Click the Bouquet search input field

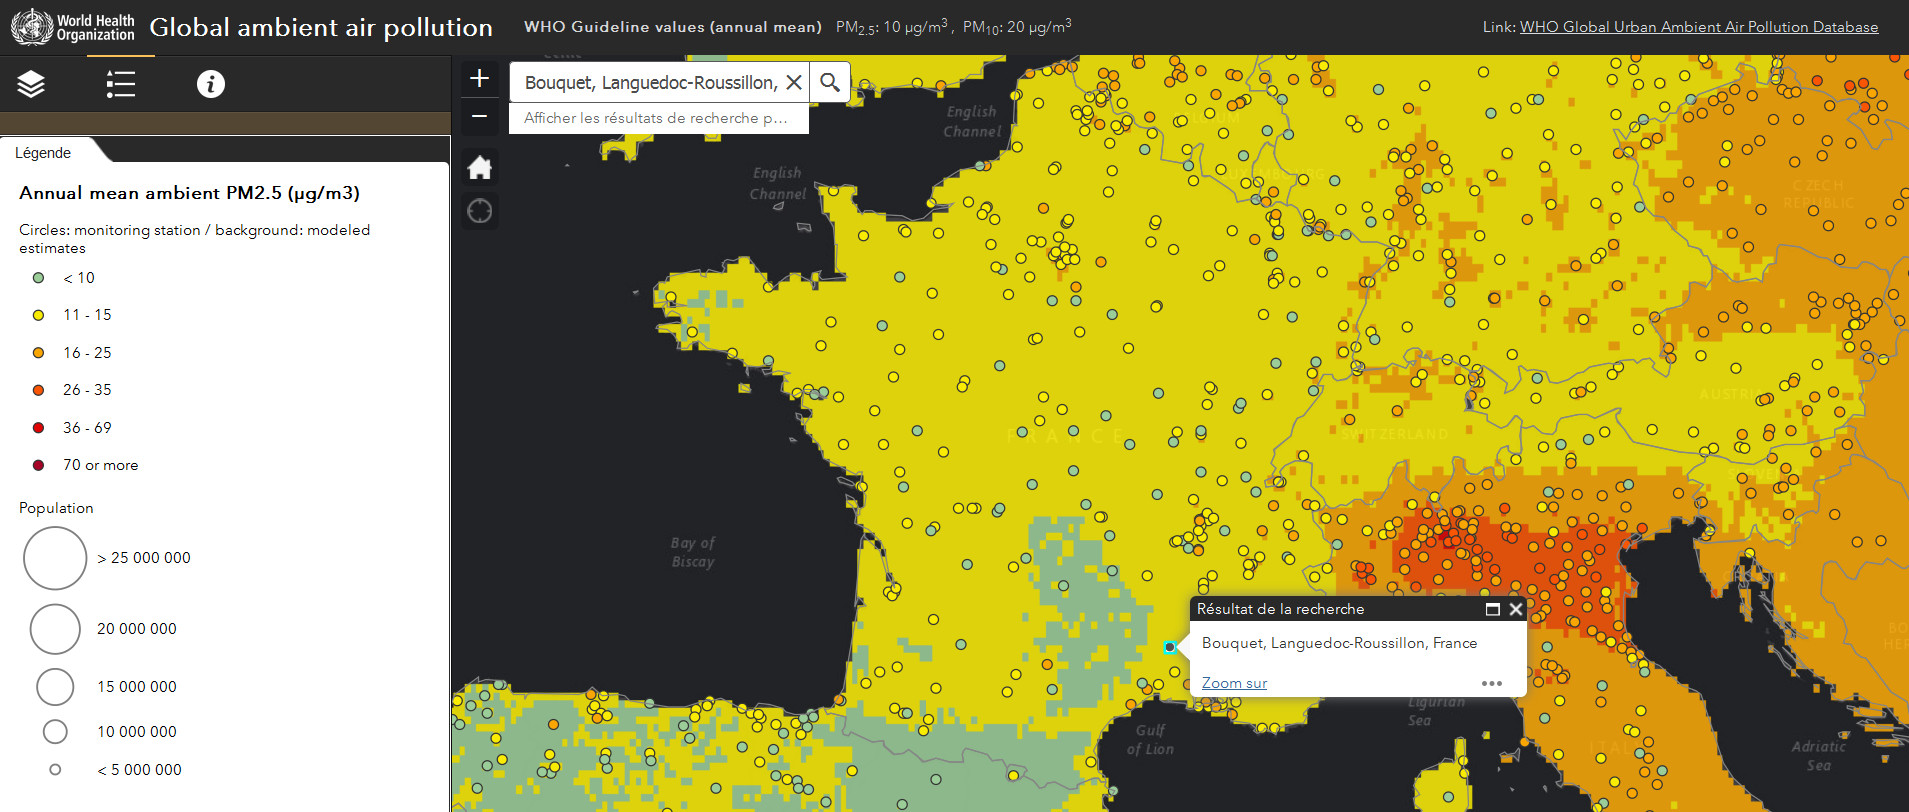650,82
